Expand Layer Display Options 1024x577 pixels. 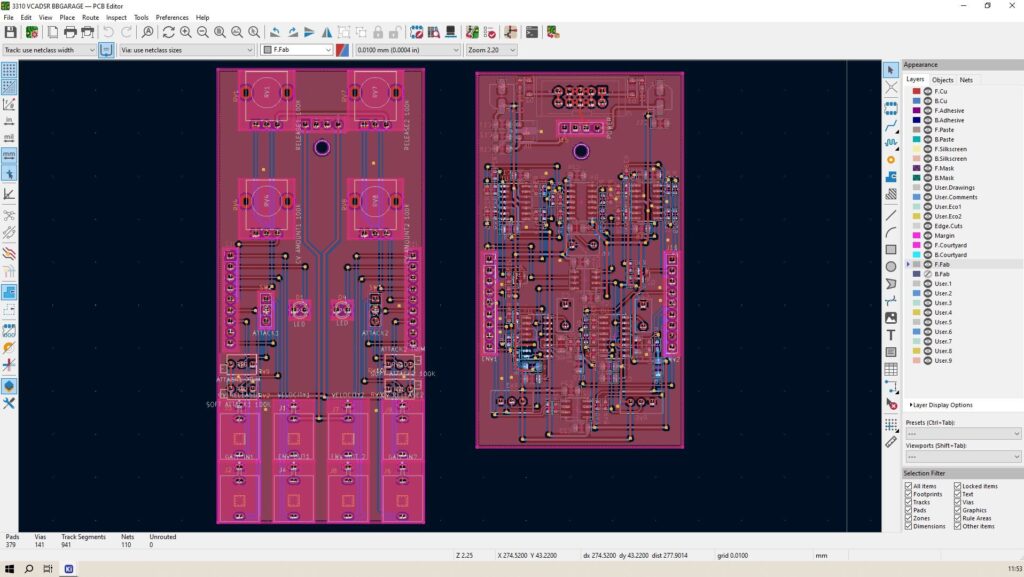(x=911, y=405)
